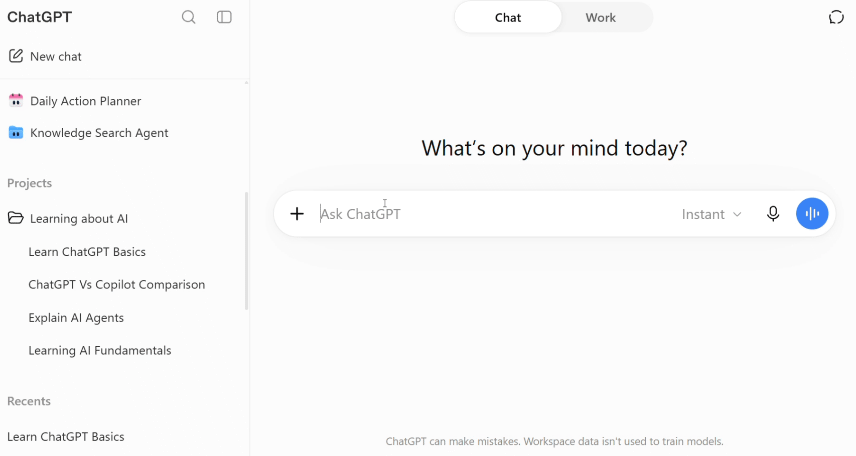Open the Explain AI Agents chat
Screen dimensions: 856x456
coord(76,318)
